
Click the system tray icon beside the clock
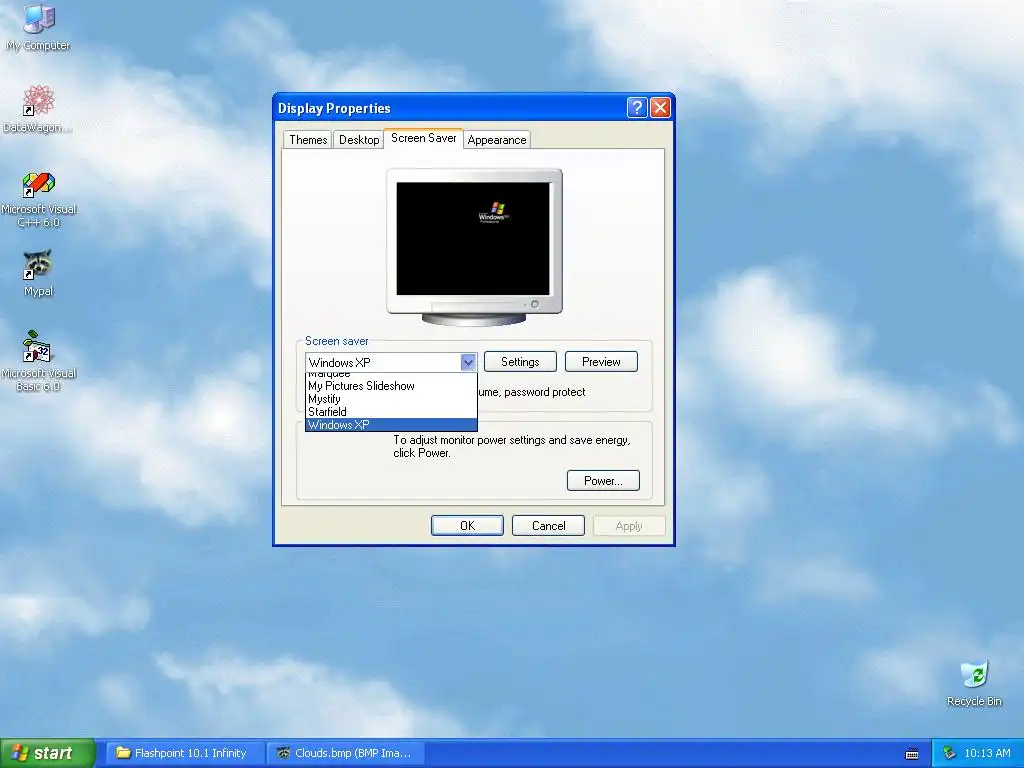(x=949, y=753)
